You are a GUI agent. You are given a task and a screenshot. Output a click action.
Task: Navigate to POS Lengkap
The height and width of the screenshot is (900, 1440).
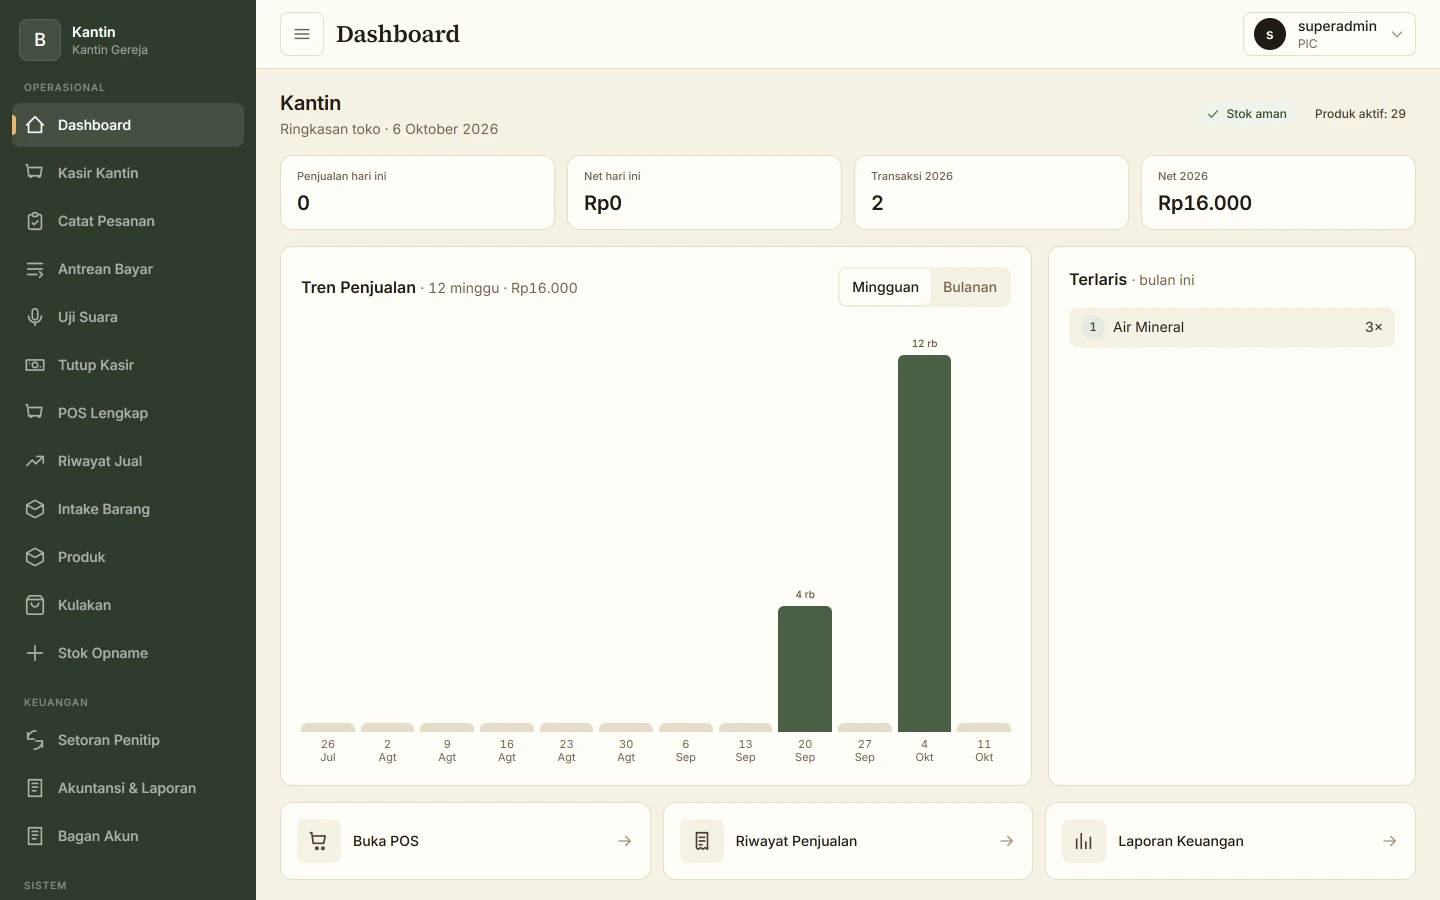pyautogui.click(x=128, y=413)
